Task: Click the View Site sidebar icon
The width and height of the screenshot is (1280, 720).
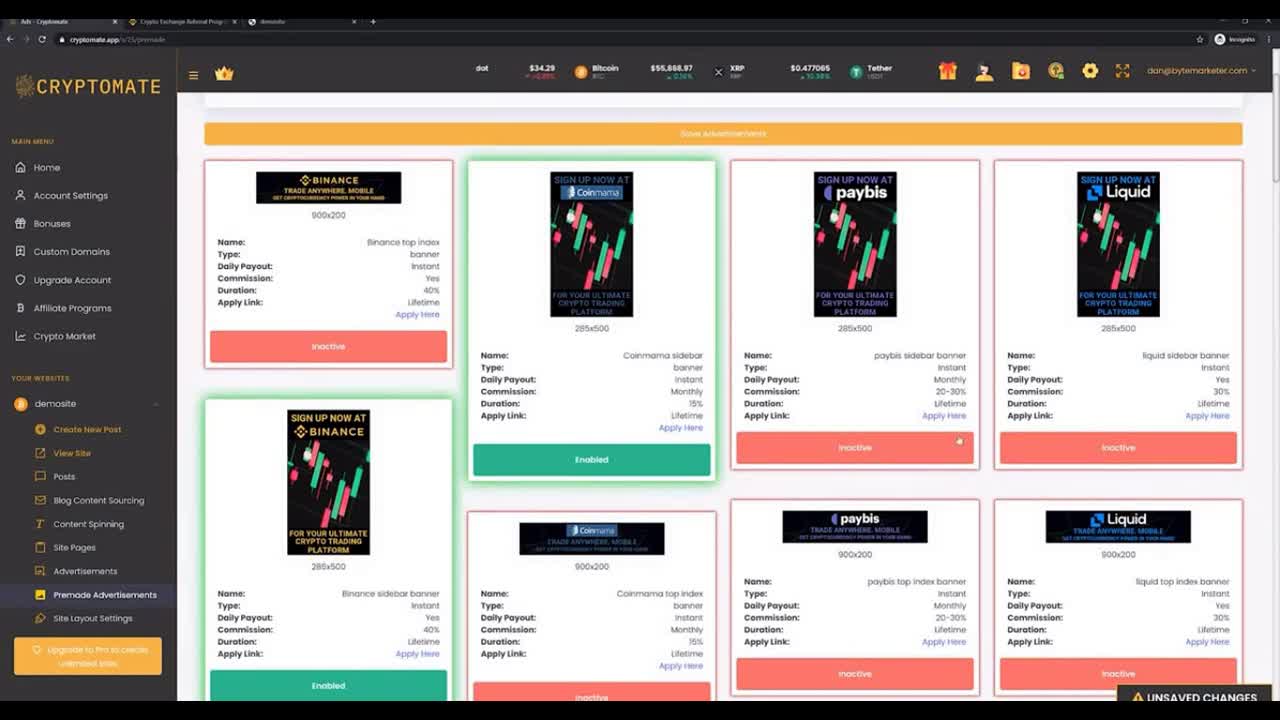Action: click(40, 453)
